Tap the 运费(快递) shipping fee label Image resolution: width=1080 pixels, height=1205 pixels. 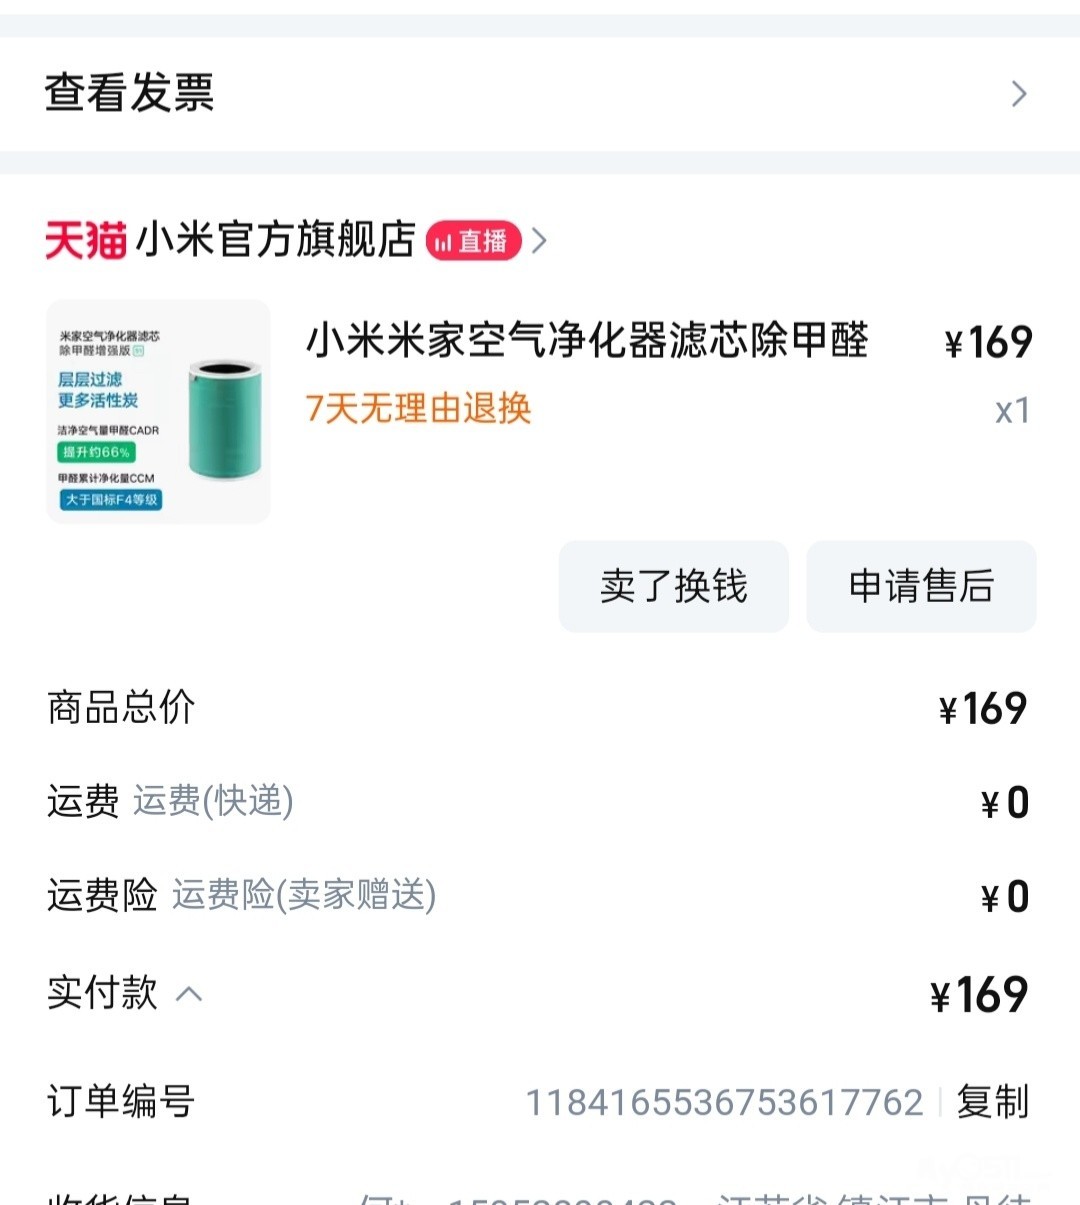[213, 801]
